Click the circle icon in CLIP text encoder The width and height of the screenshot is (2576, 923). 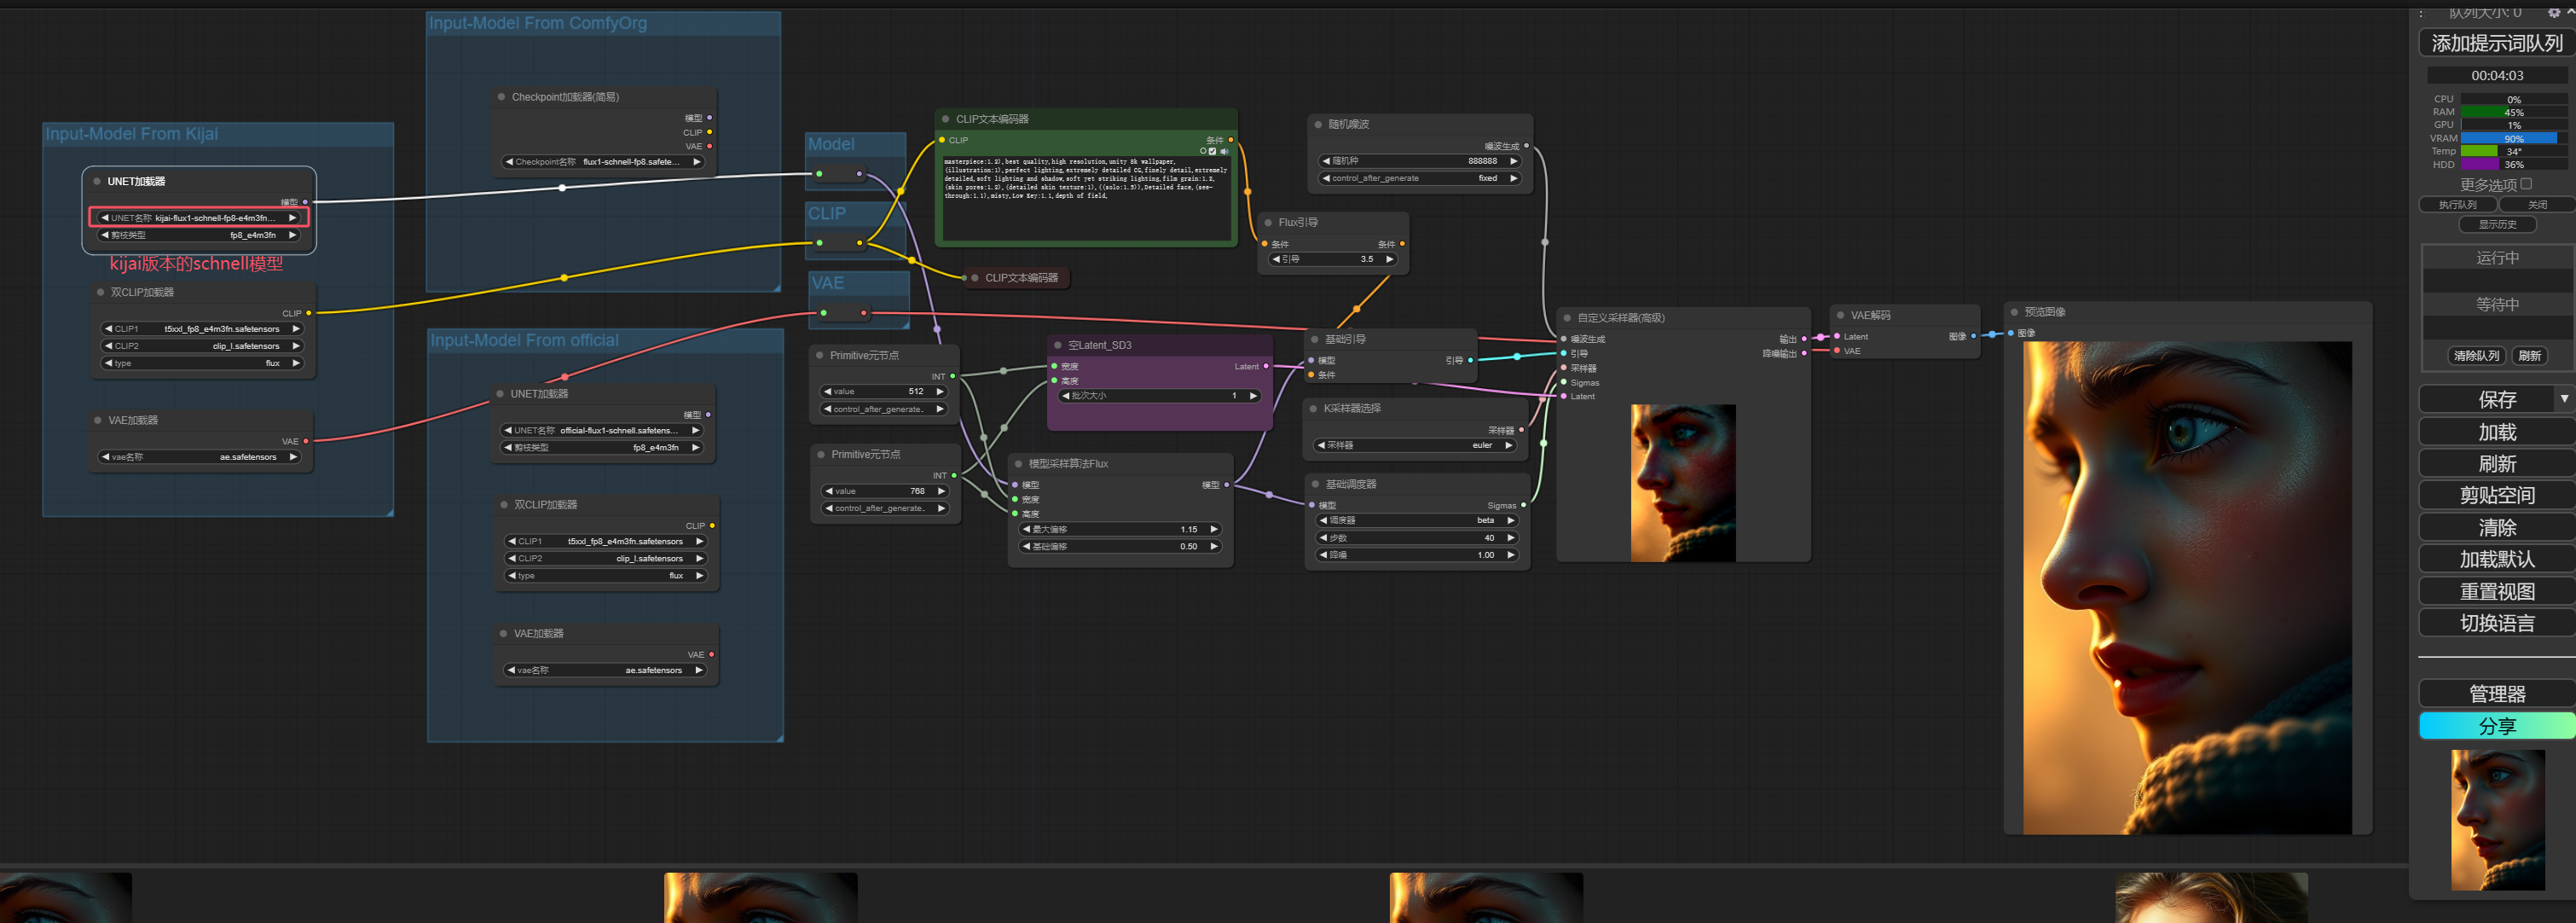tap(1203, 152)
